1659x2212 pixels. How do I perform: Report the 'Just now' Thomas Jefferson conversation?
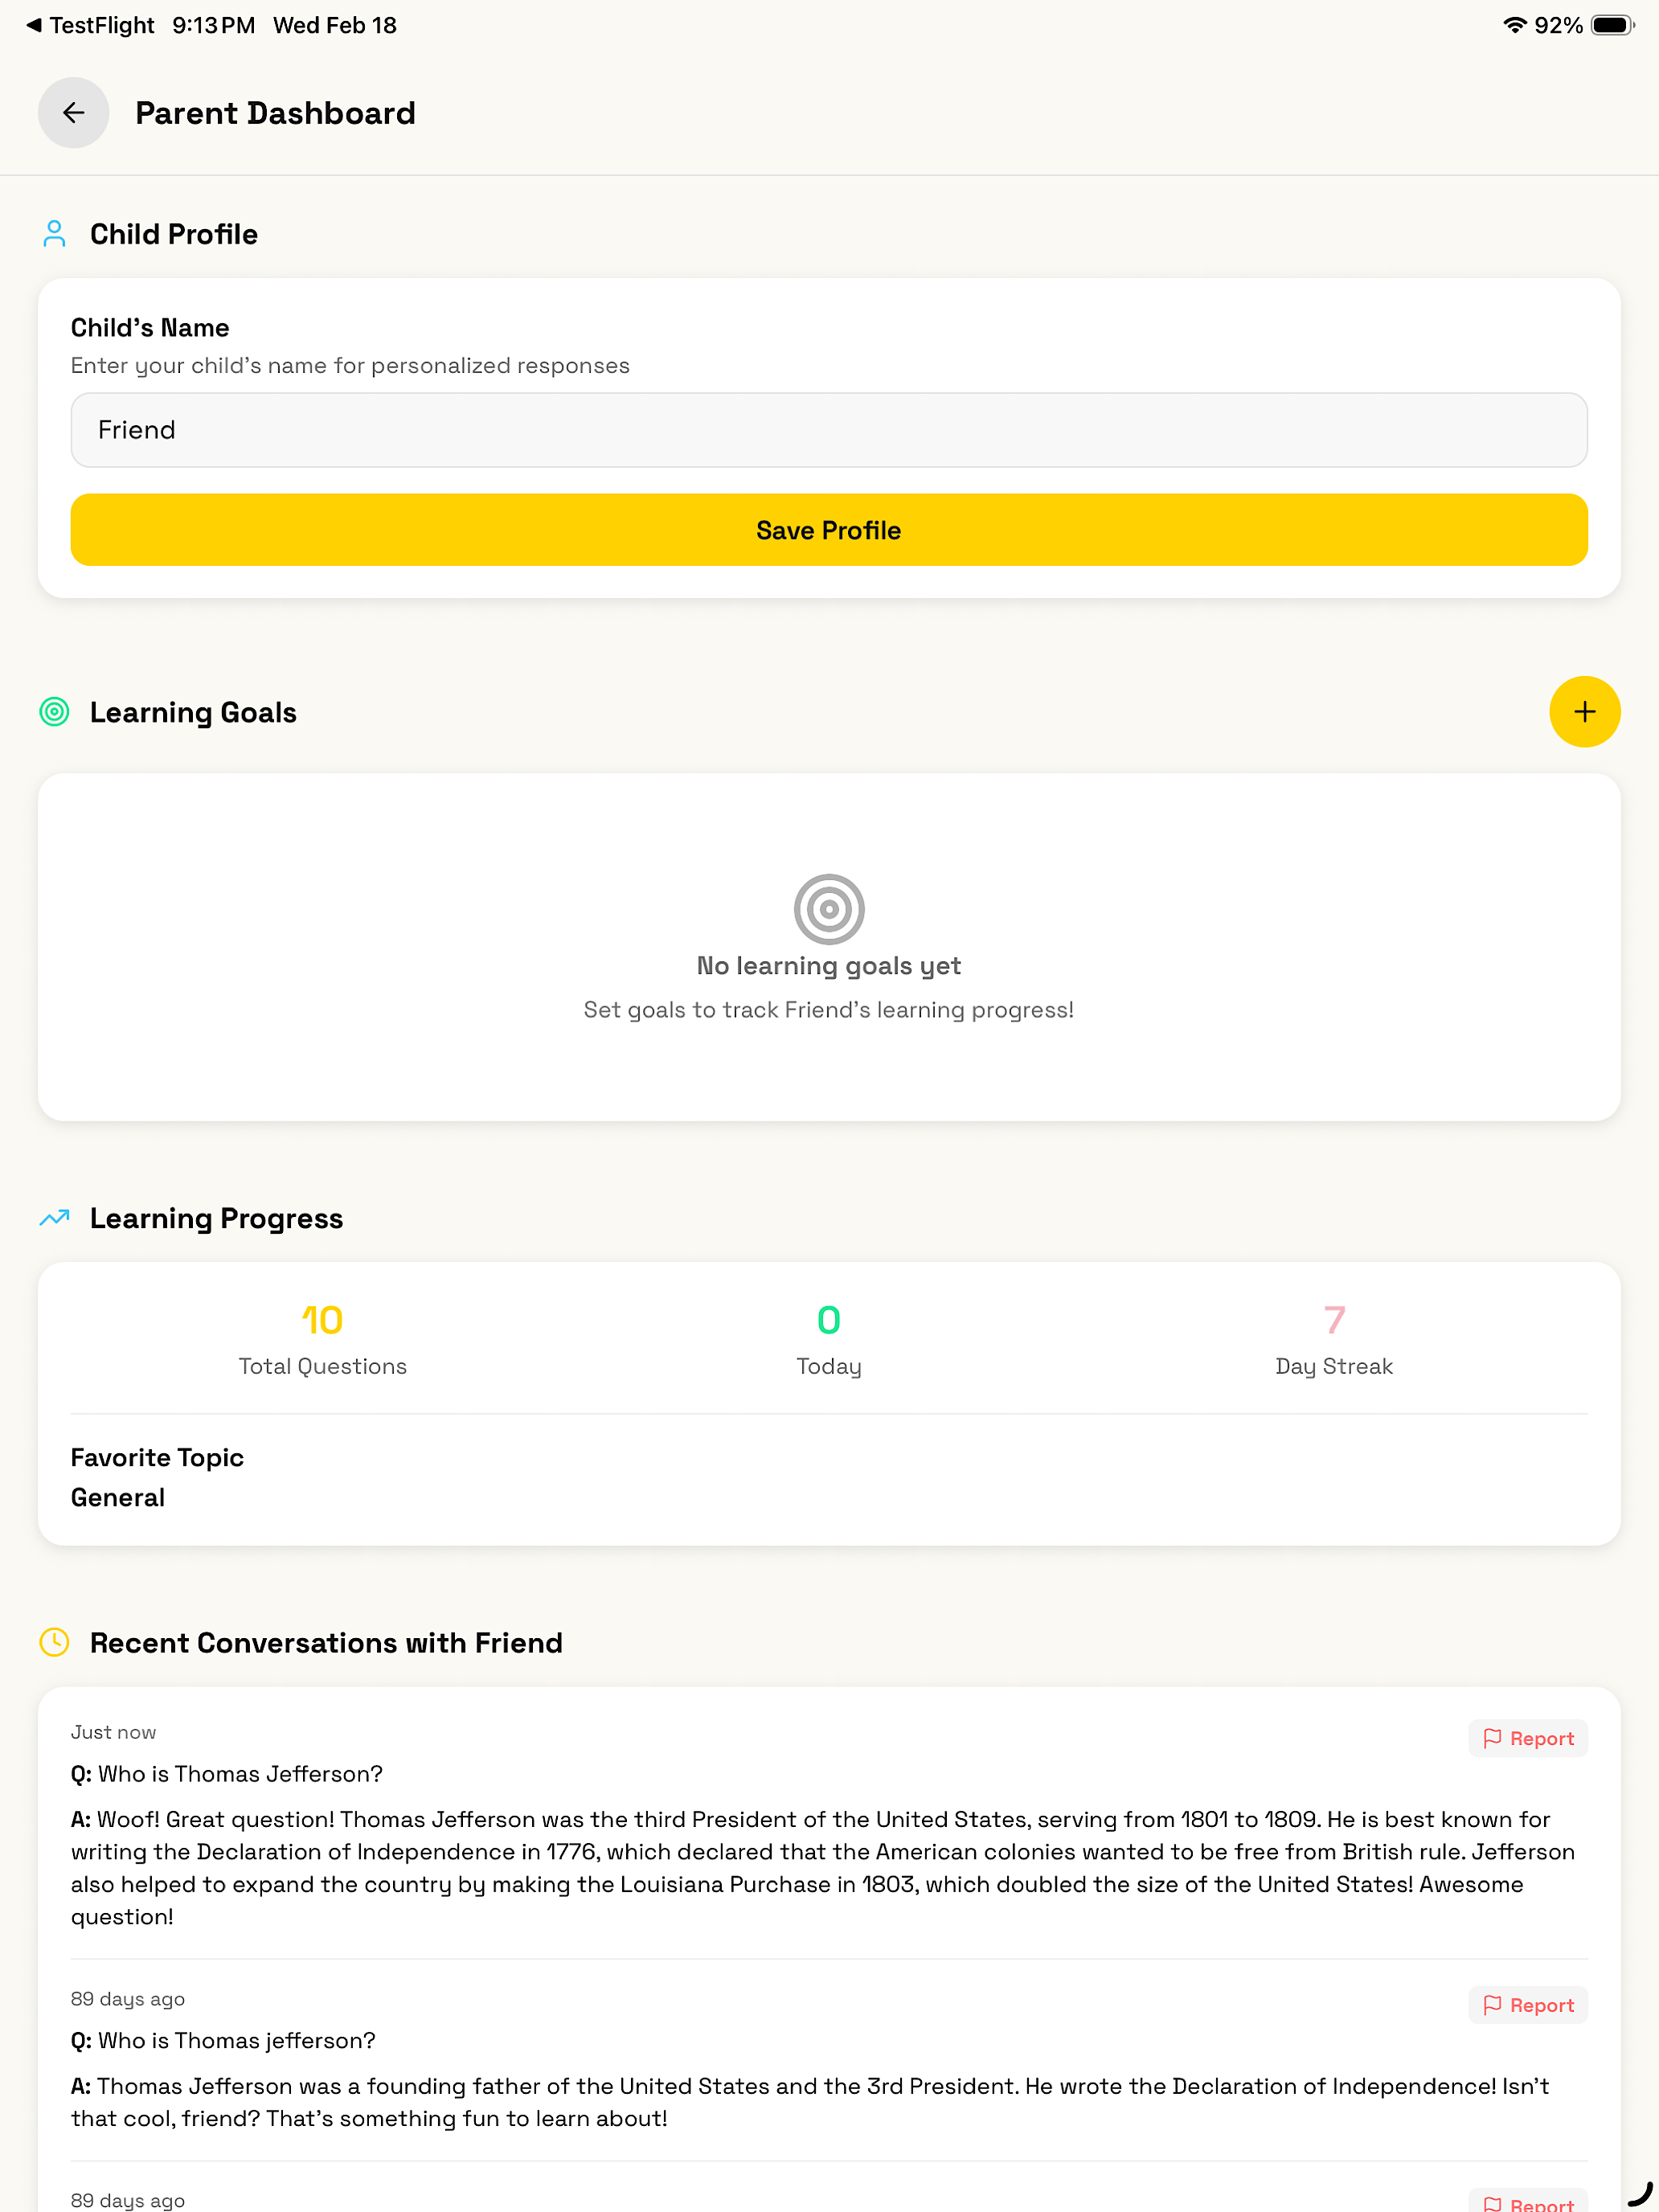1528,1738
